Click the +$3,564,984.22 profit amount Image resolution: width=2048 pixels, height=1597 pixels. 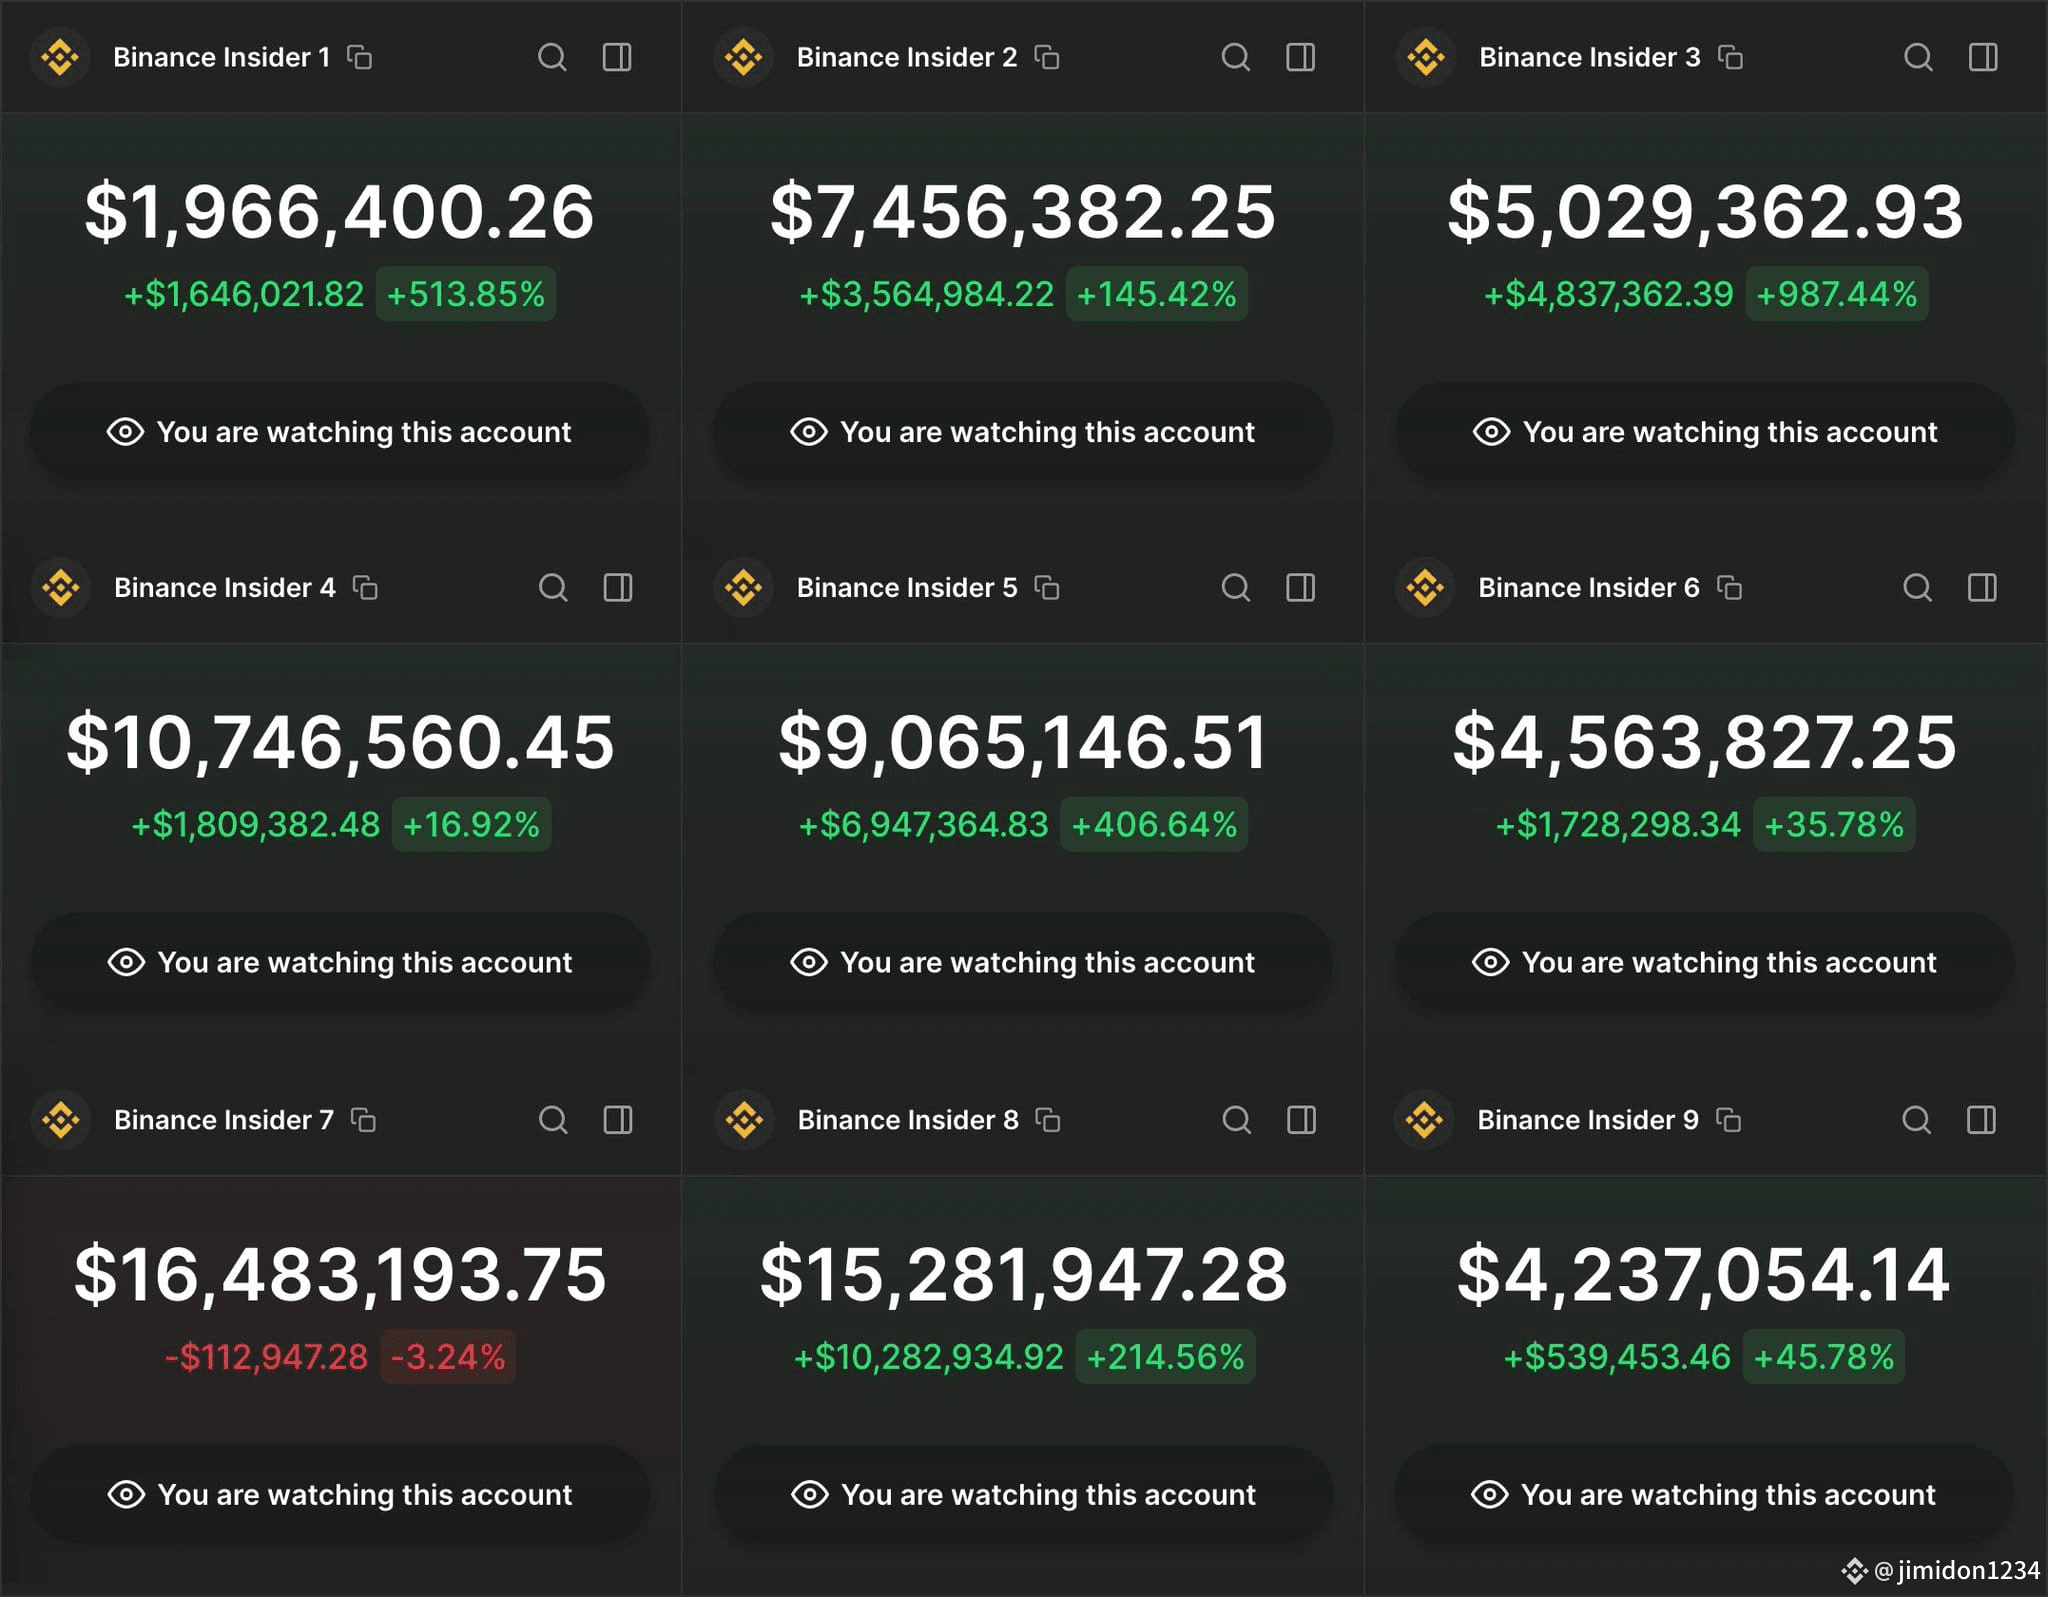pyautogui.click(x=926, y=294)
